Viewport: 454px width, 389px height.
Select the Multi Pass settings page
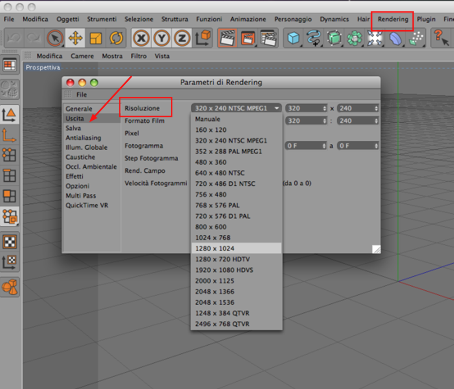(x=81, y=196)
